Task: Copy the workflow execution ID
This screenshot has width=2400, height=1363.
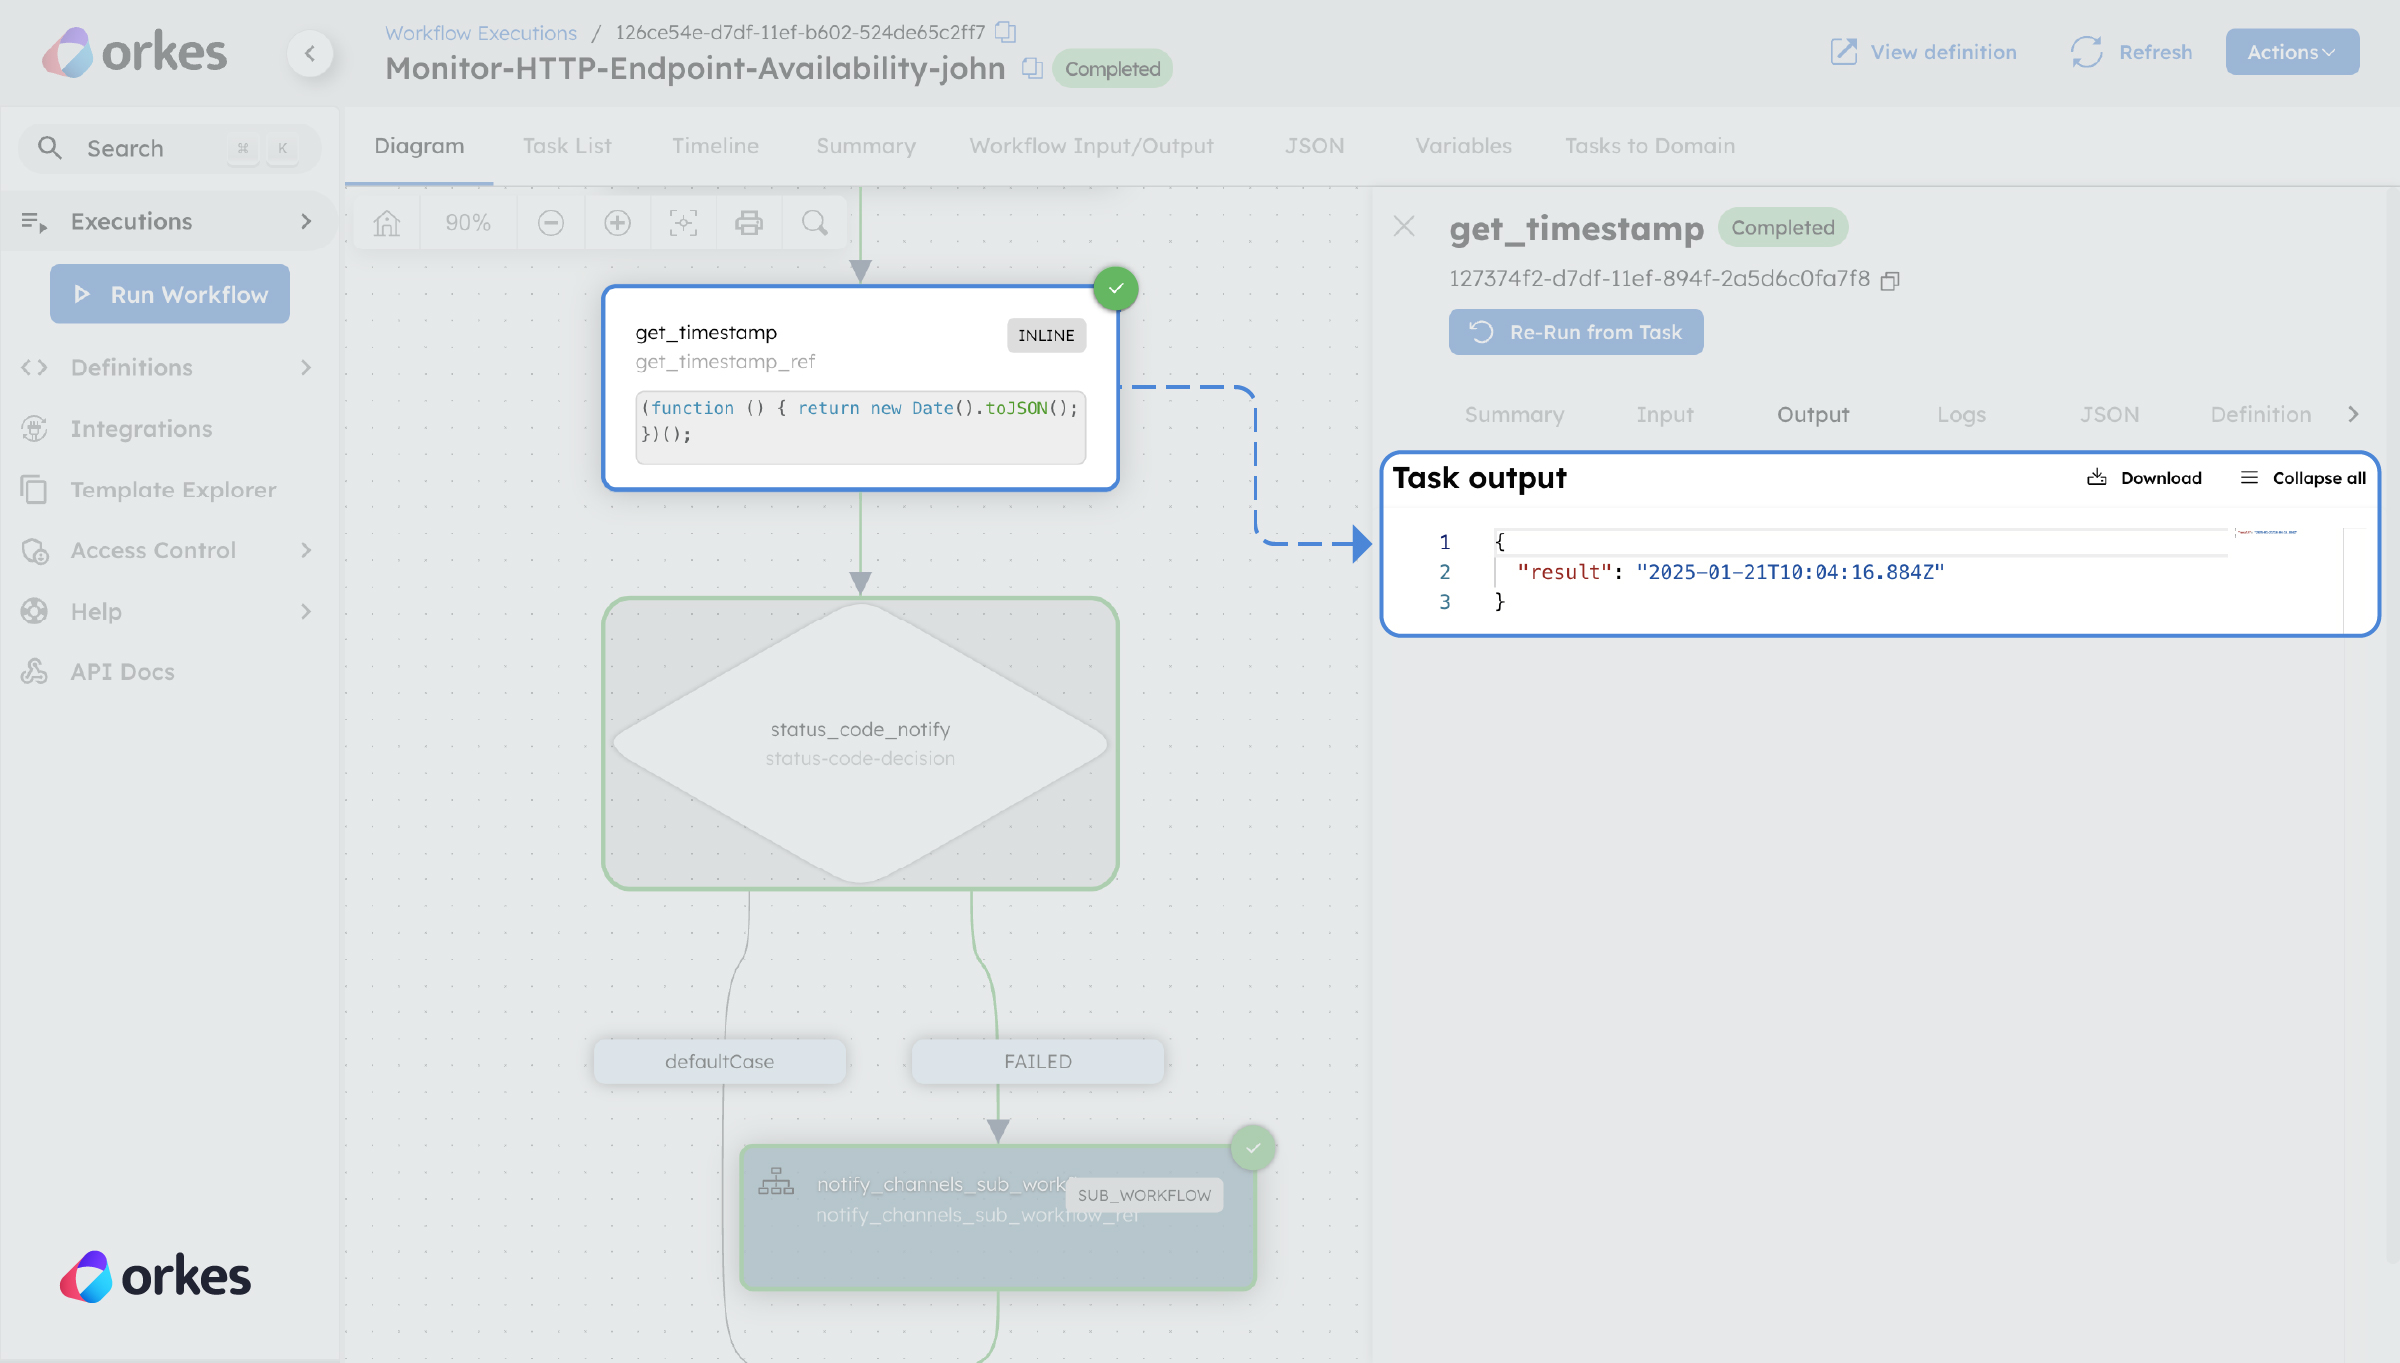Action: coord(1006,32)
